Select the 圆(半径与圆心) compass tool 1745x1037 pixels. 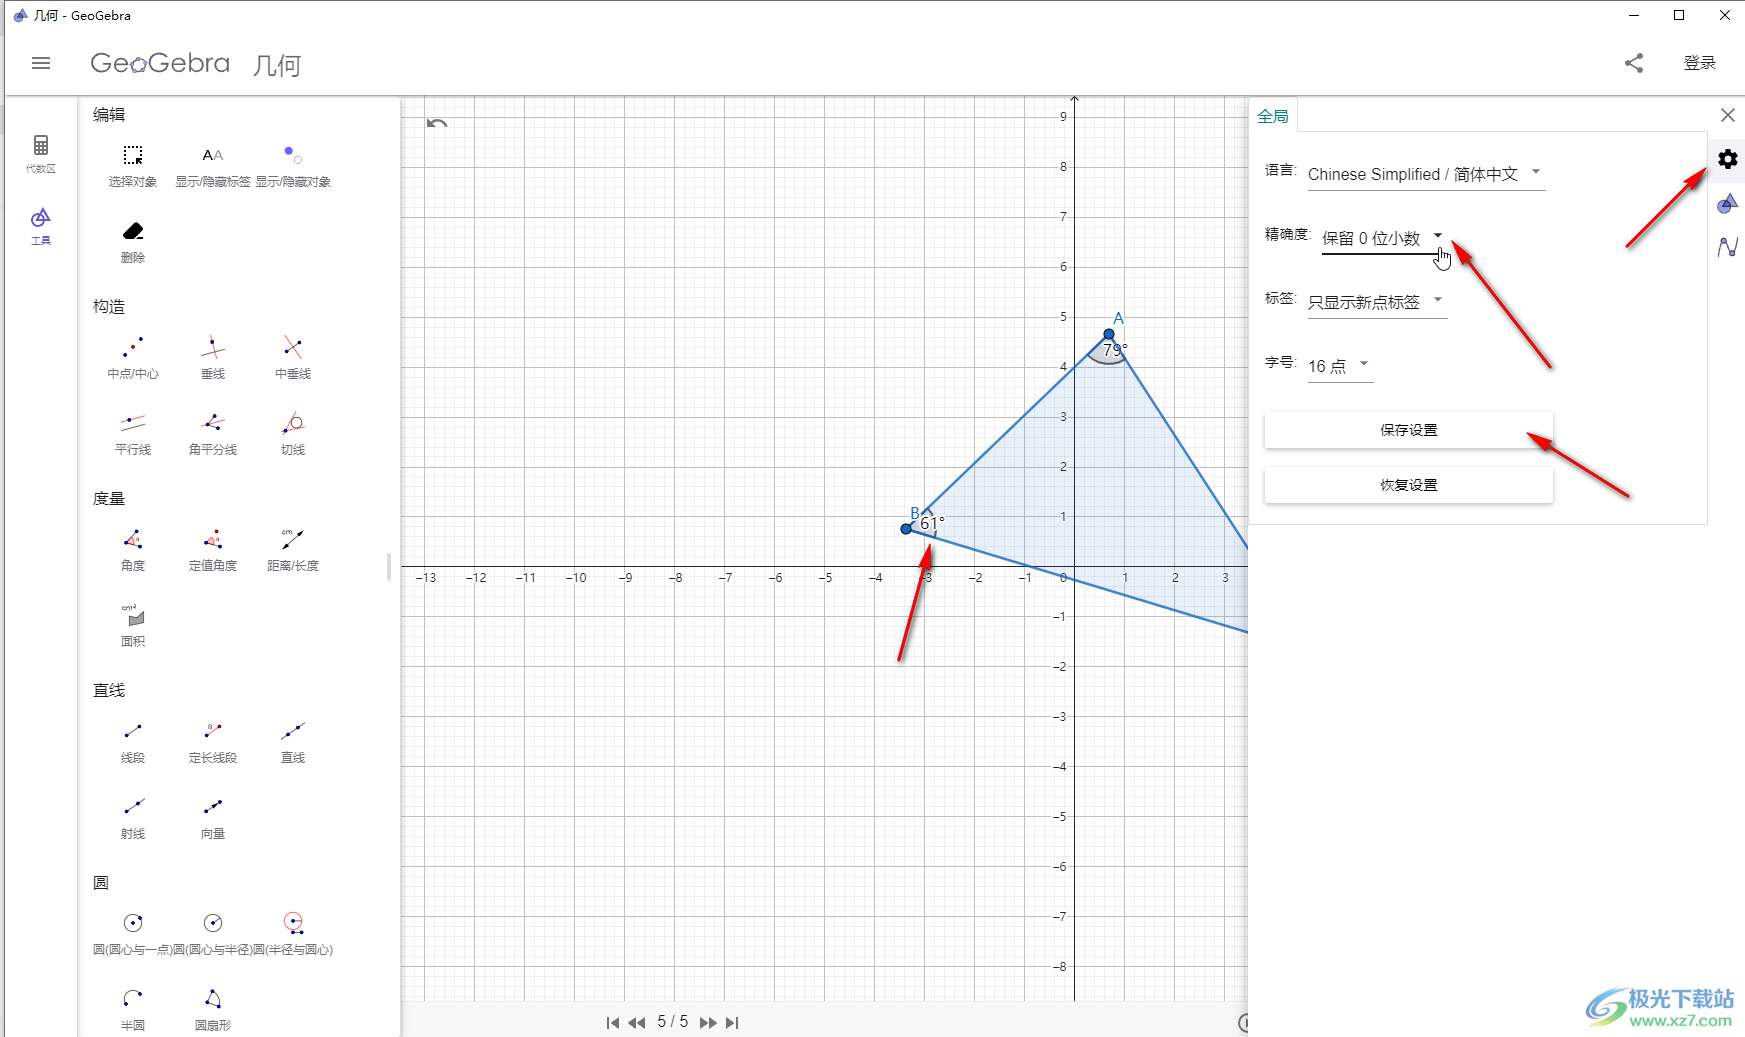(x=293, y=934)
